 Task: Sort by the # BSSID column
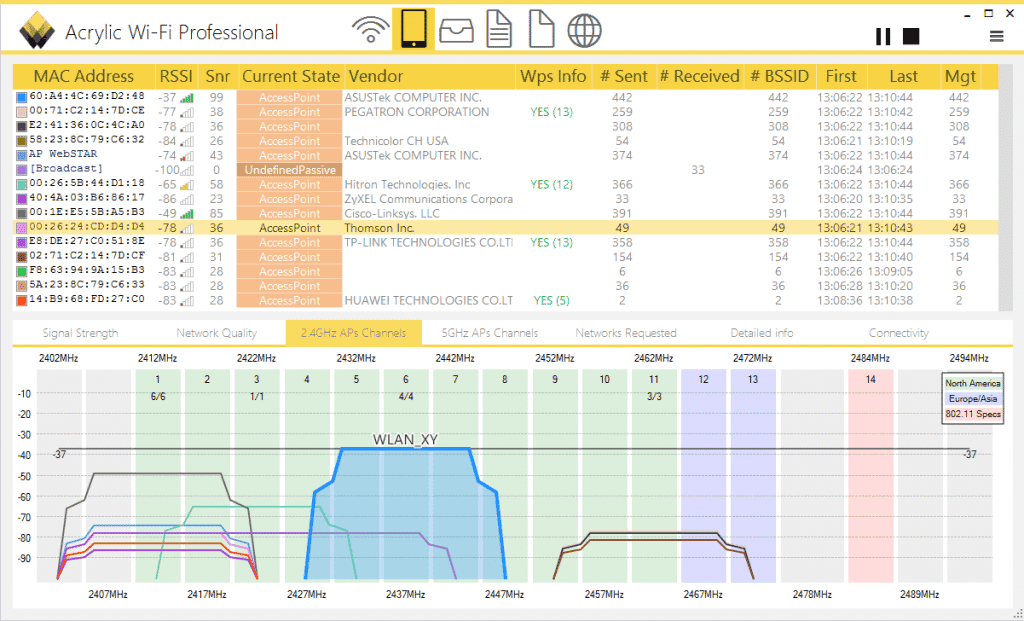pyautogui.click(x=779, y=76)
